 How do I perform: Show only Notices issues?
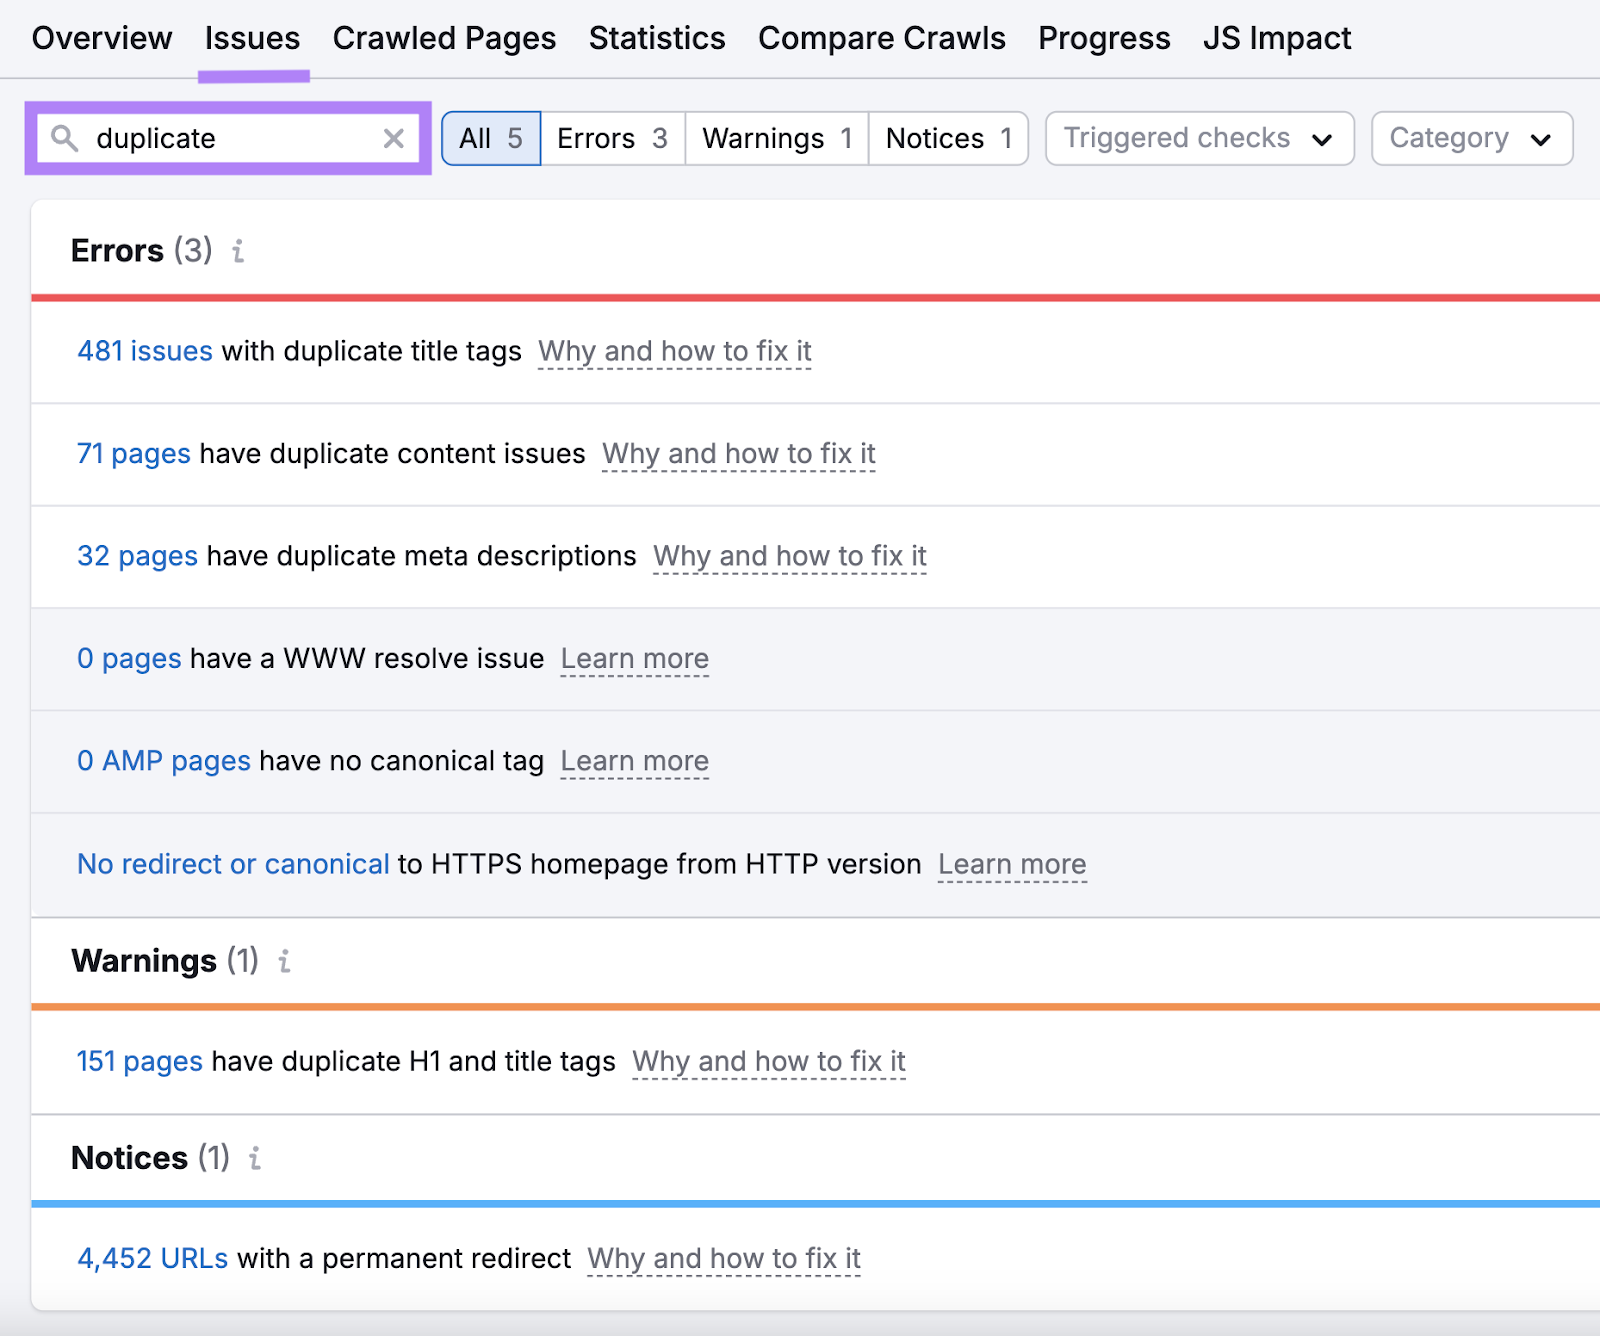947,138
